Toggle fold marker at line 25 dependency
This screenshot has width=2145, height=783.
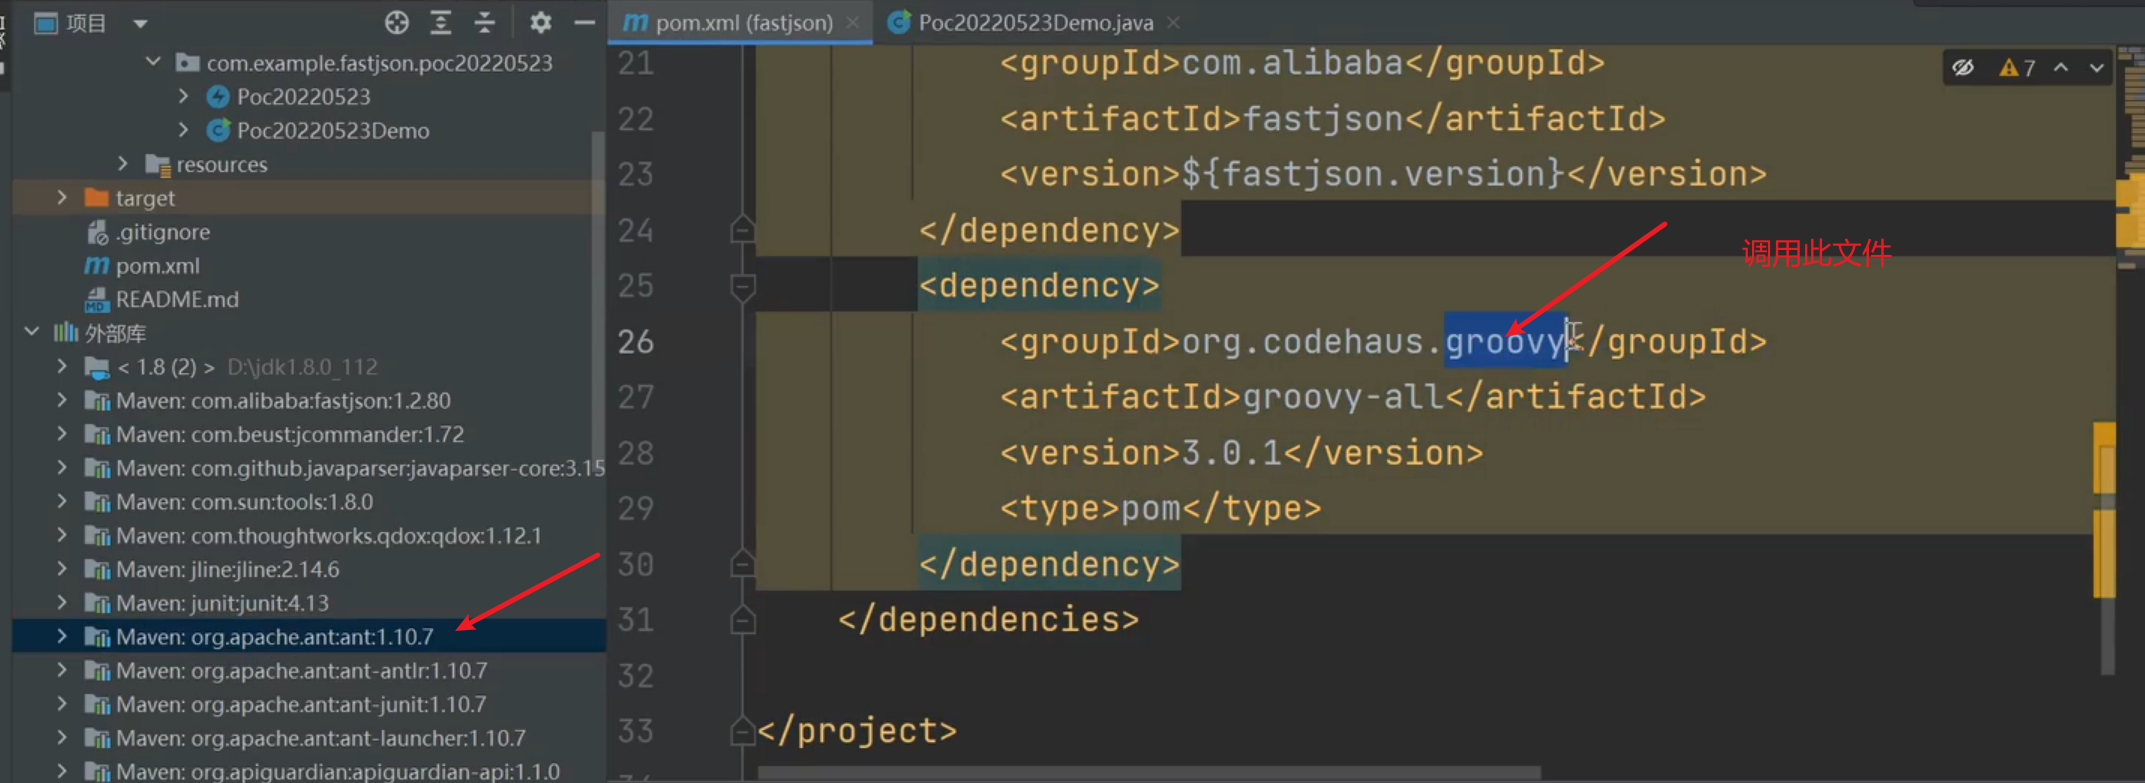(742, 287)
